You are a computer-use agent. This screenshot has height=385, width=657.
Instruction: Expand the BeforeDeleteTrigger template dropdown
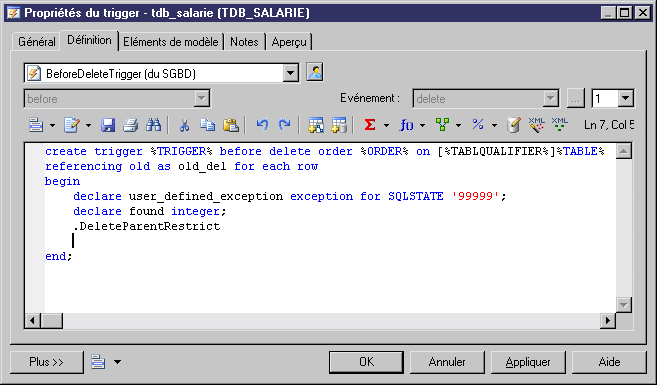290,74
